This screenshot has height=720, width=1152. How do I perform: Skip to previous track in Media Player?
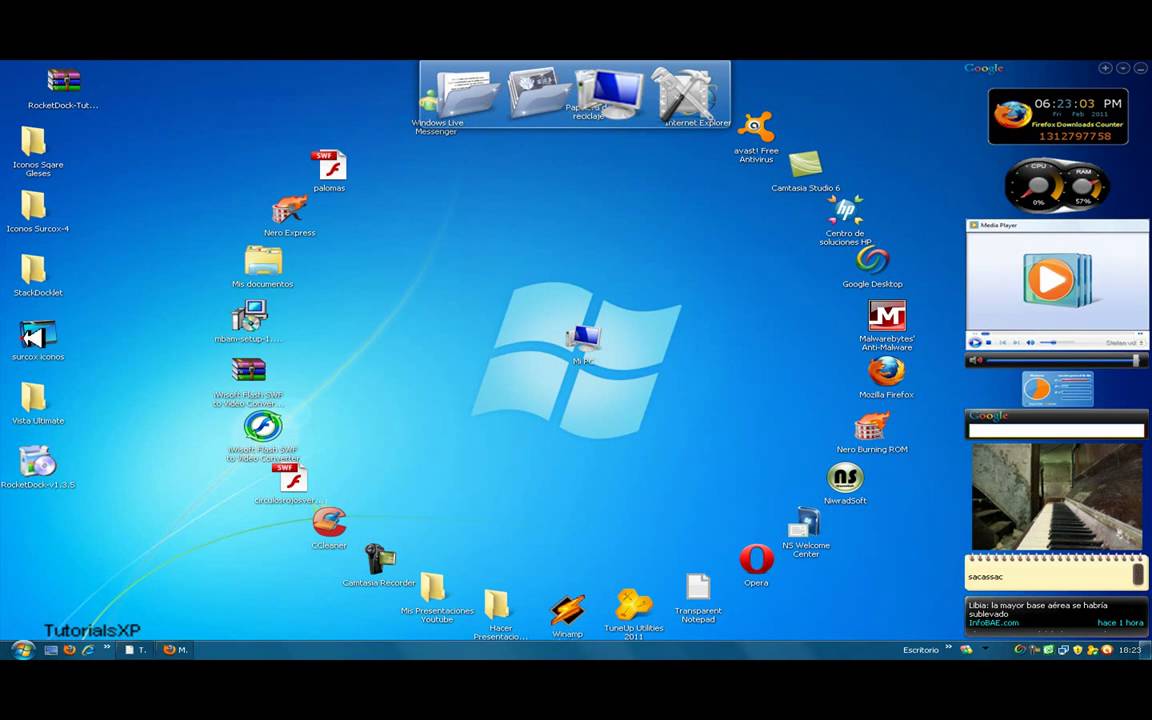1002,342
